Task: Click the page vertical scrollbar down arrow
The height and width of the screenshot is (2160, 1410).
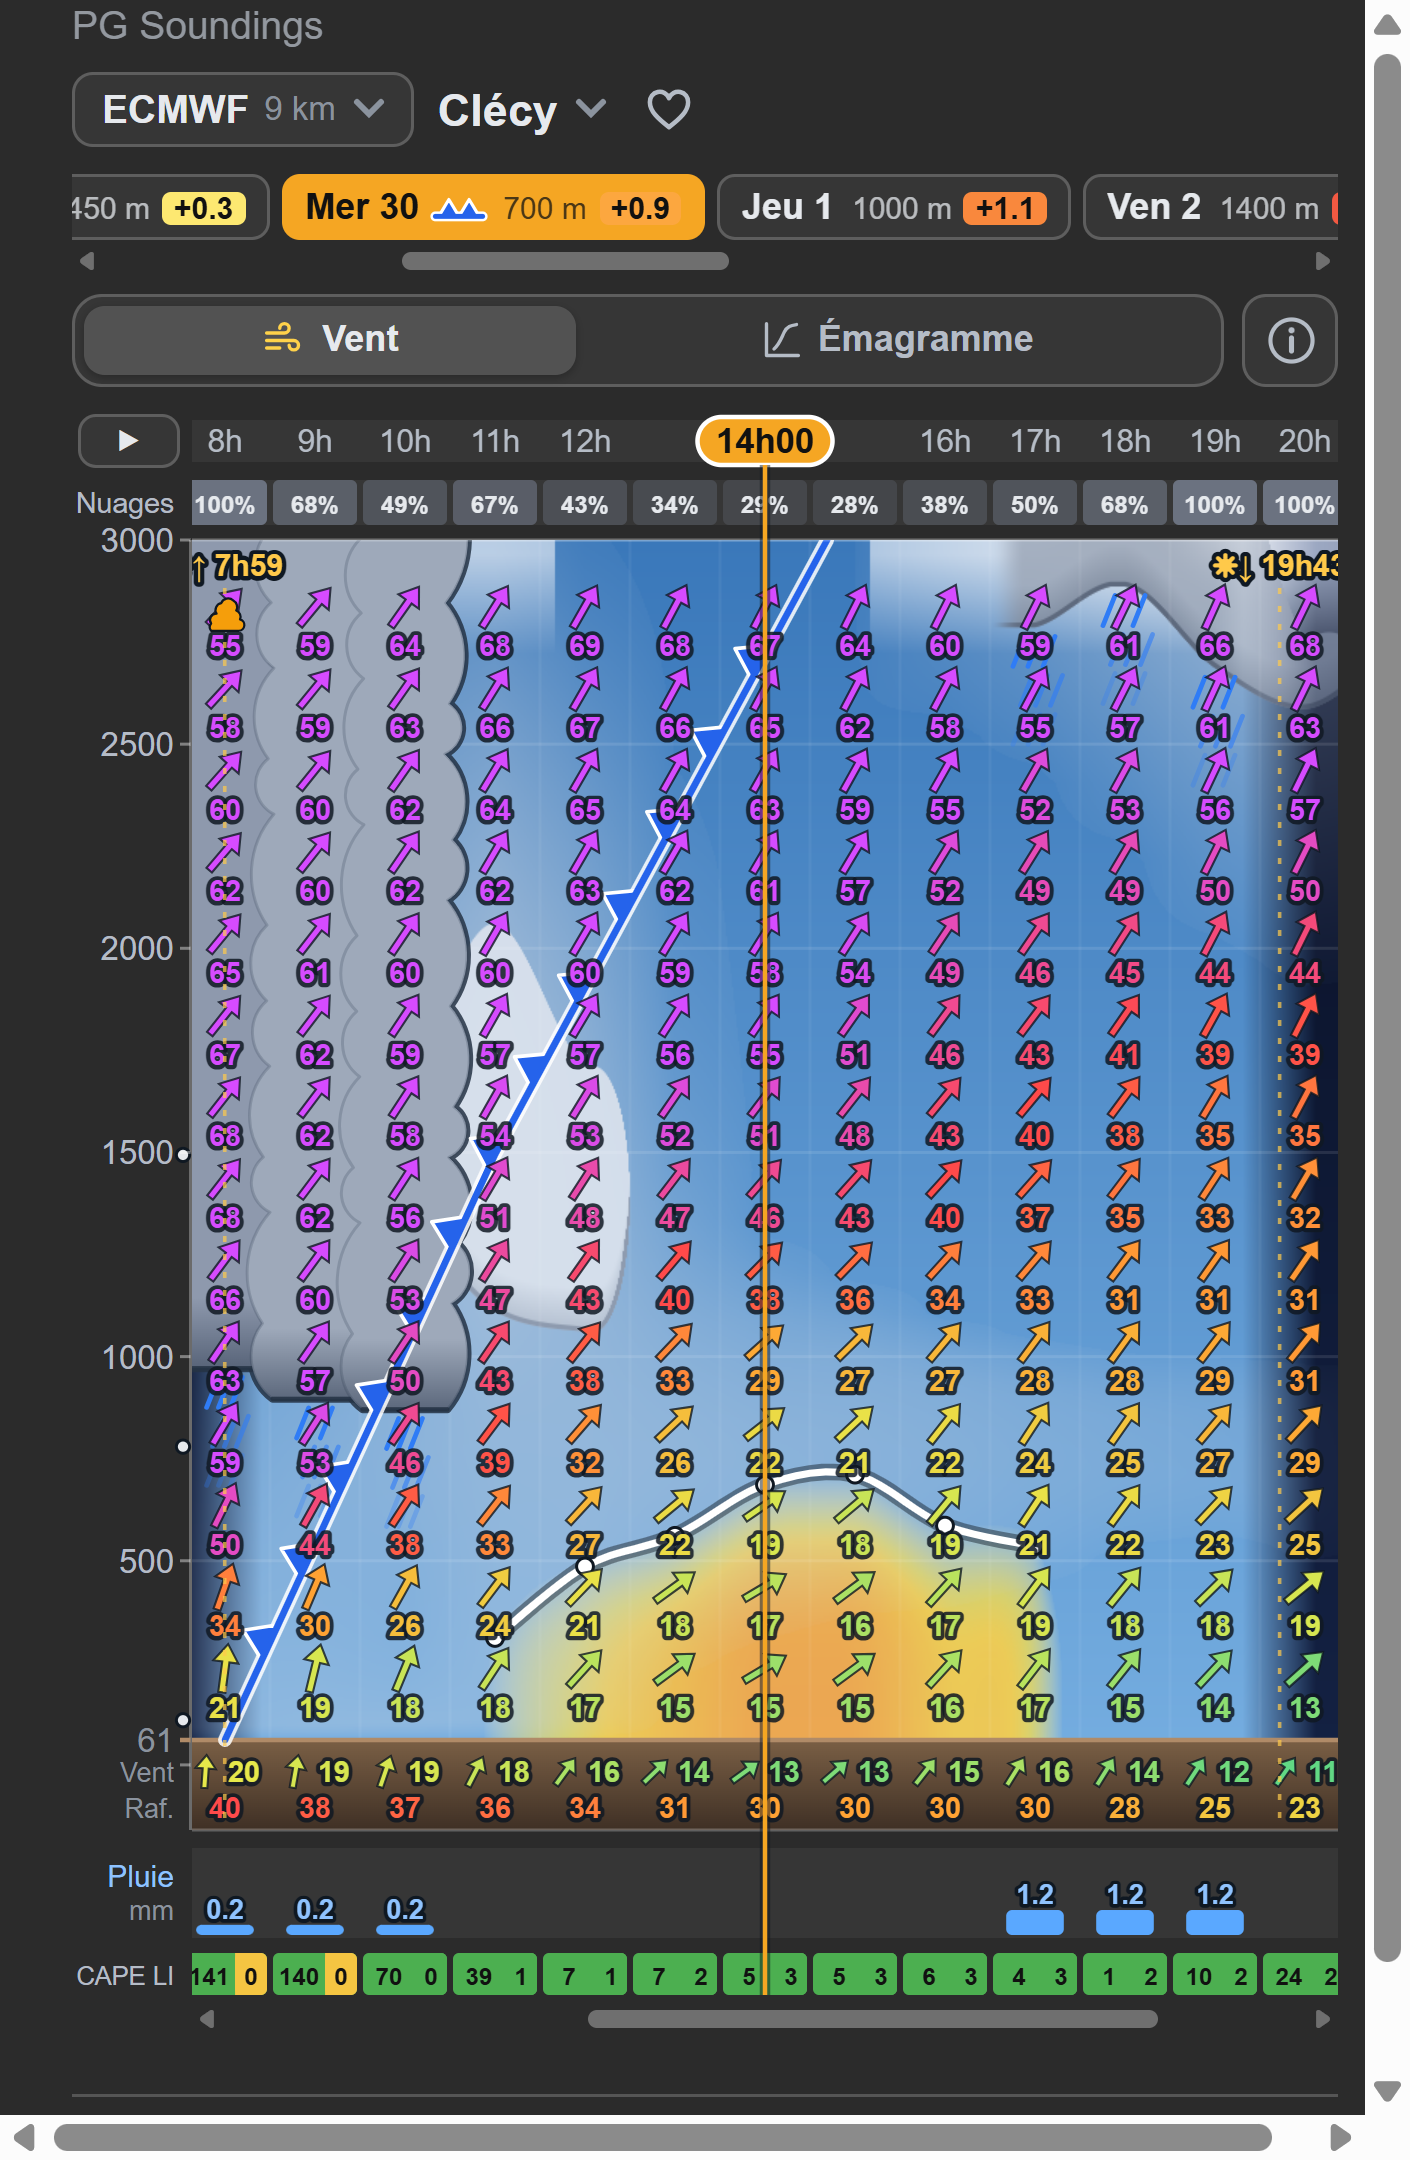Action: point(1387,2091)
